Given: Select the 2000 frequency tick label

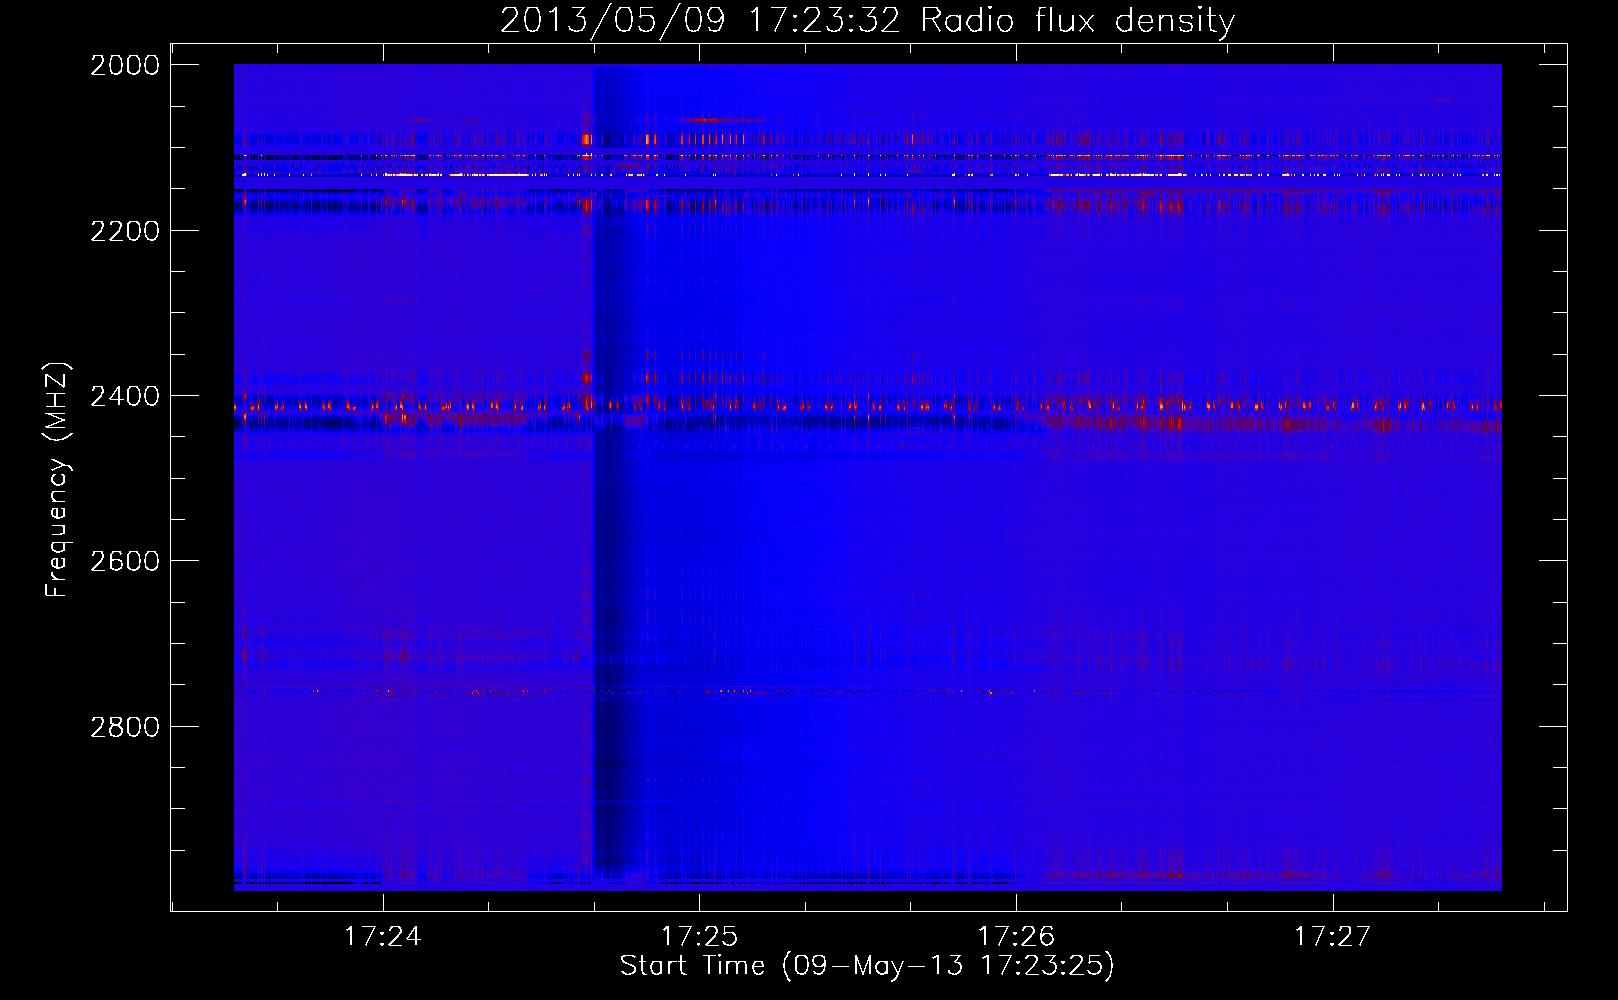Looking at the screenshot, I should pyautogui.click(x=124, y=65).
